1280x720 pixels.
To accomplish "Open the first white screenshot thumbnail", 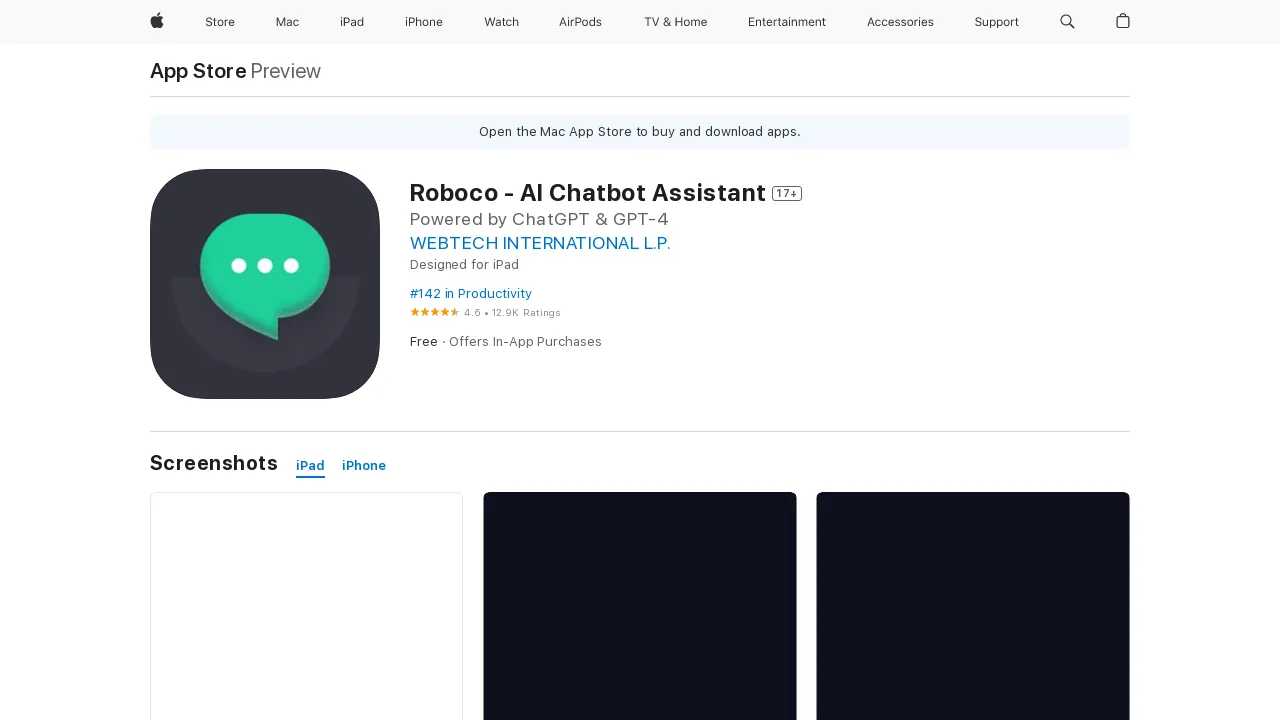I will 306,606.
